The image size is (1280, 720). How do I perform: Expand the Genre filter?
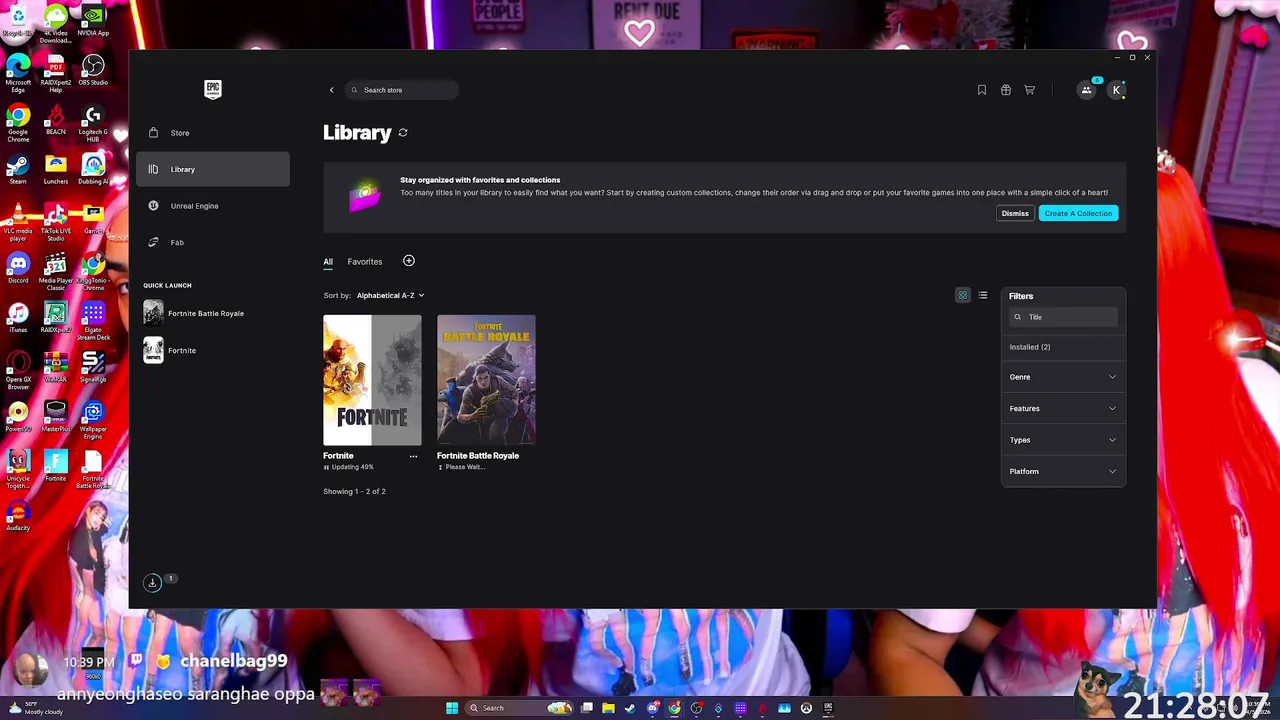[1063, 377]
